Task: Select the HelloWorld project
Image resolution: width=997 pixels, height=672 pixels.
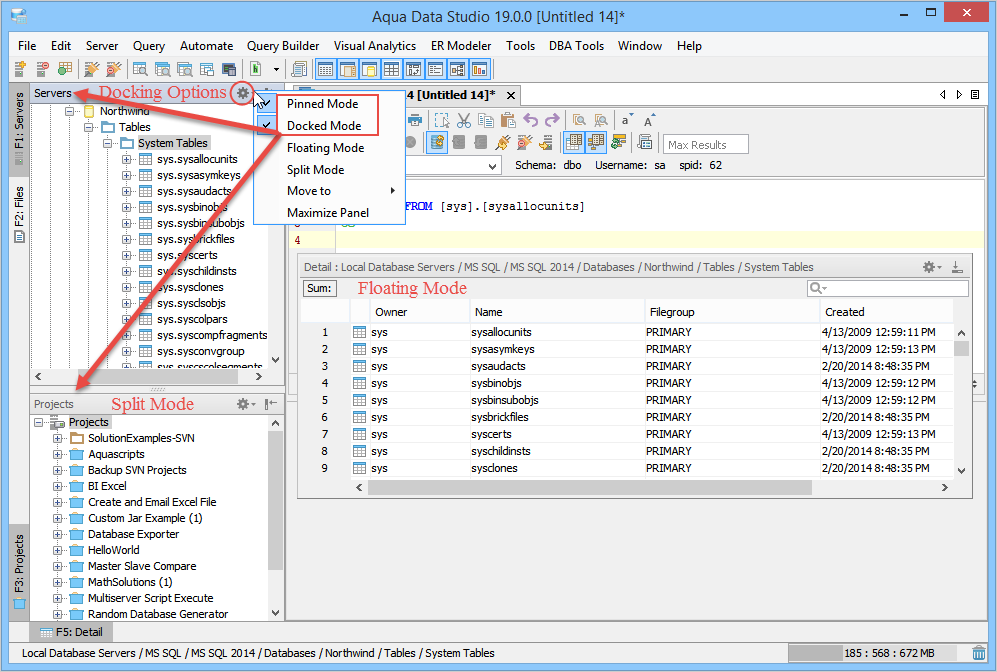Action: pos(113,550)
